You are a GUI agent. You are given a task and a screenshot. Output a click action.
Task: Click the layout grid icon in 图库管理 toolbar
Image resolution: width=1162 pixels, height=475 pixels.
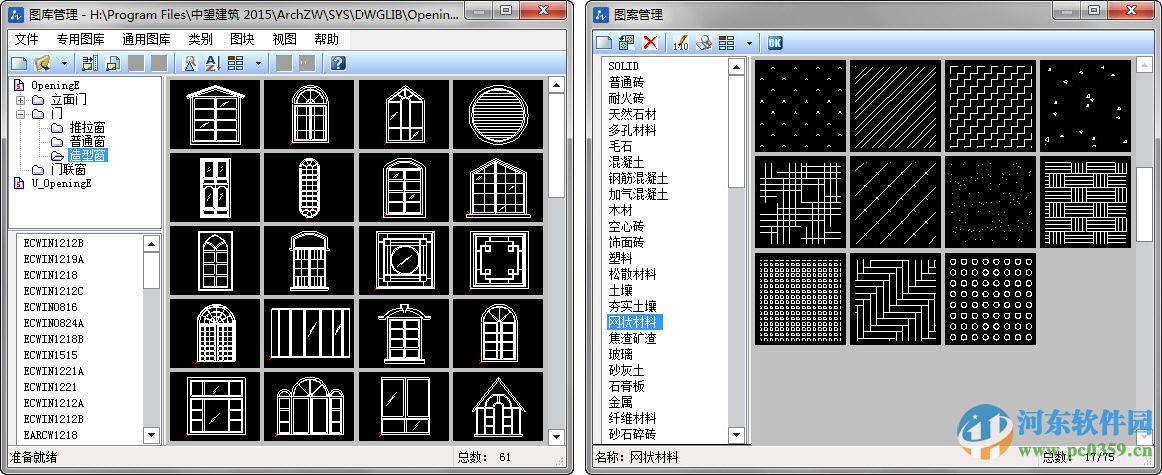coord(236,63)
